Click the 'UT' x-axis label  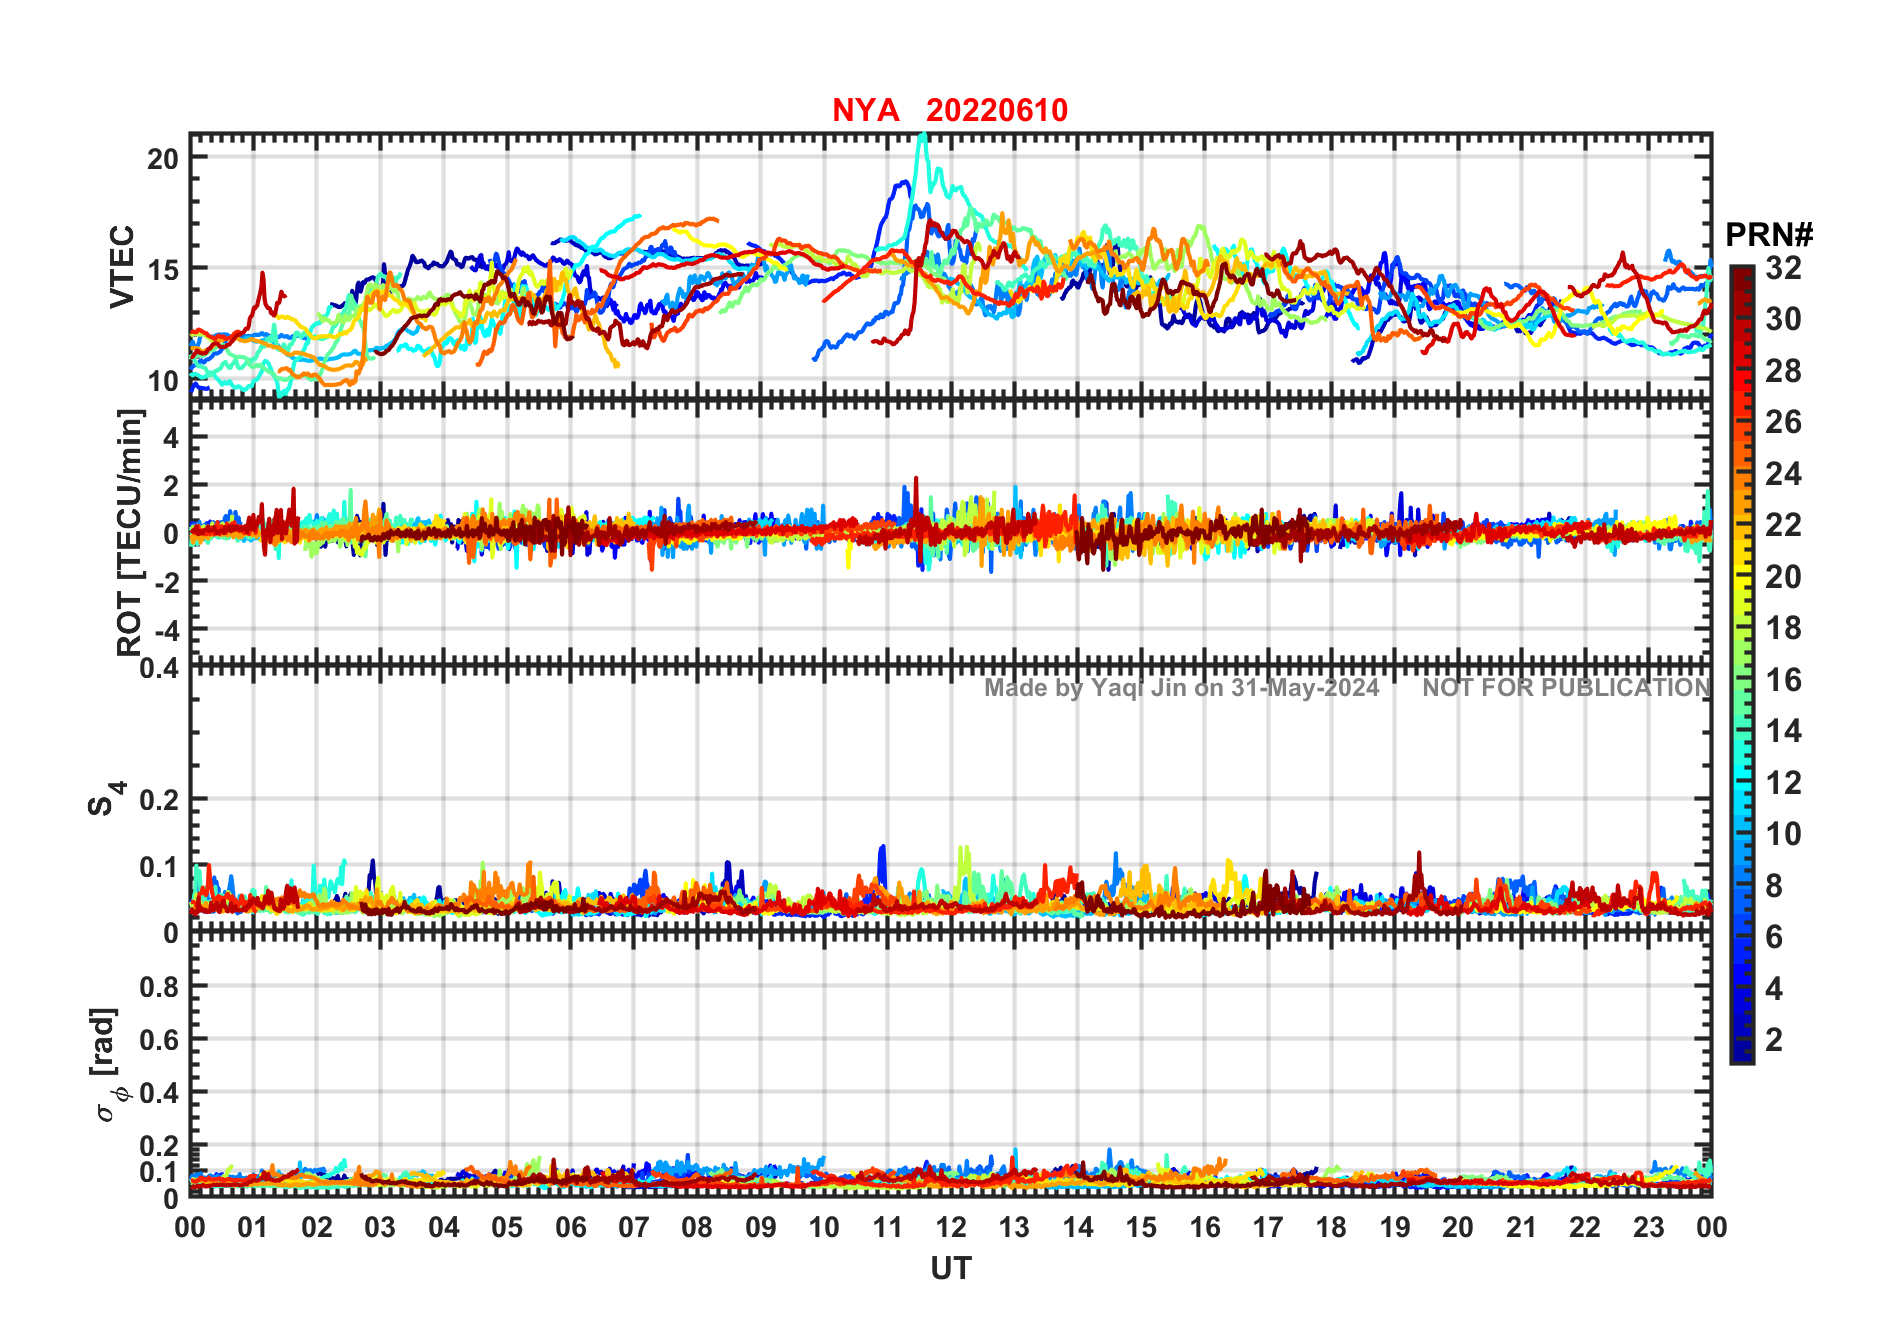950,1269
